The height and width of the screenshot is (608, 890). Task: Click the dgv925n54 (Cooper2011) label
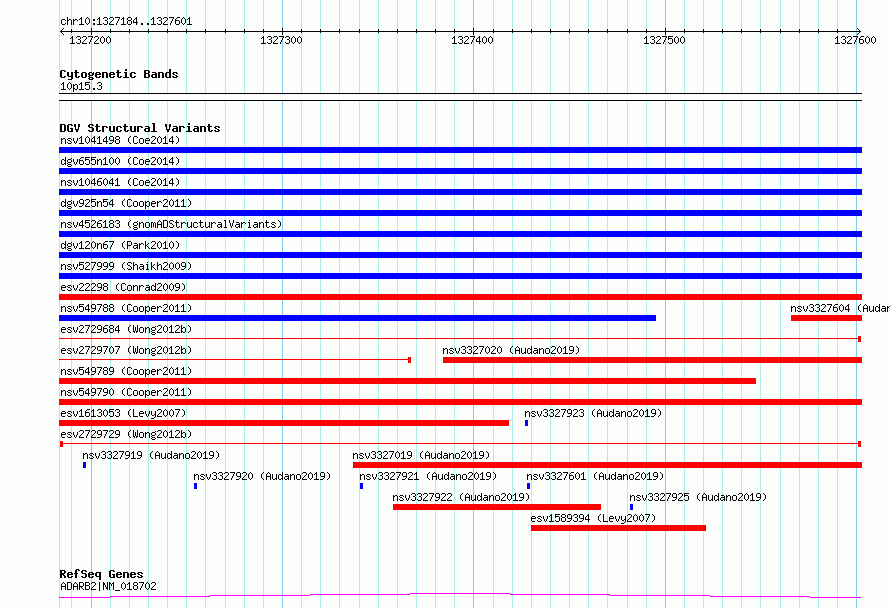pos(126,203)
